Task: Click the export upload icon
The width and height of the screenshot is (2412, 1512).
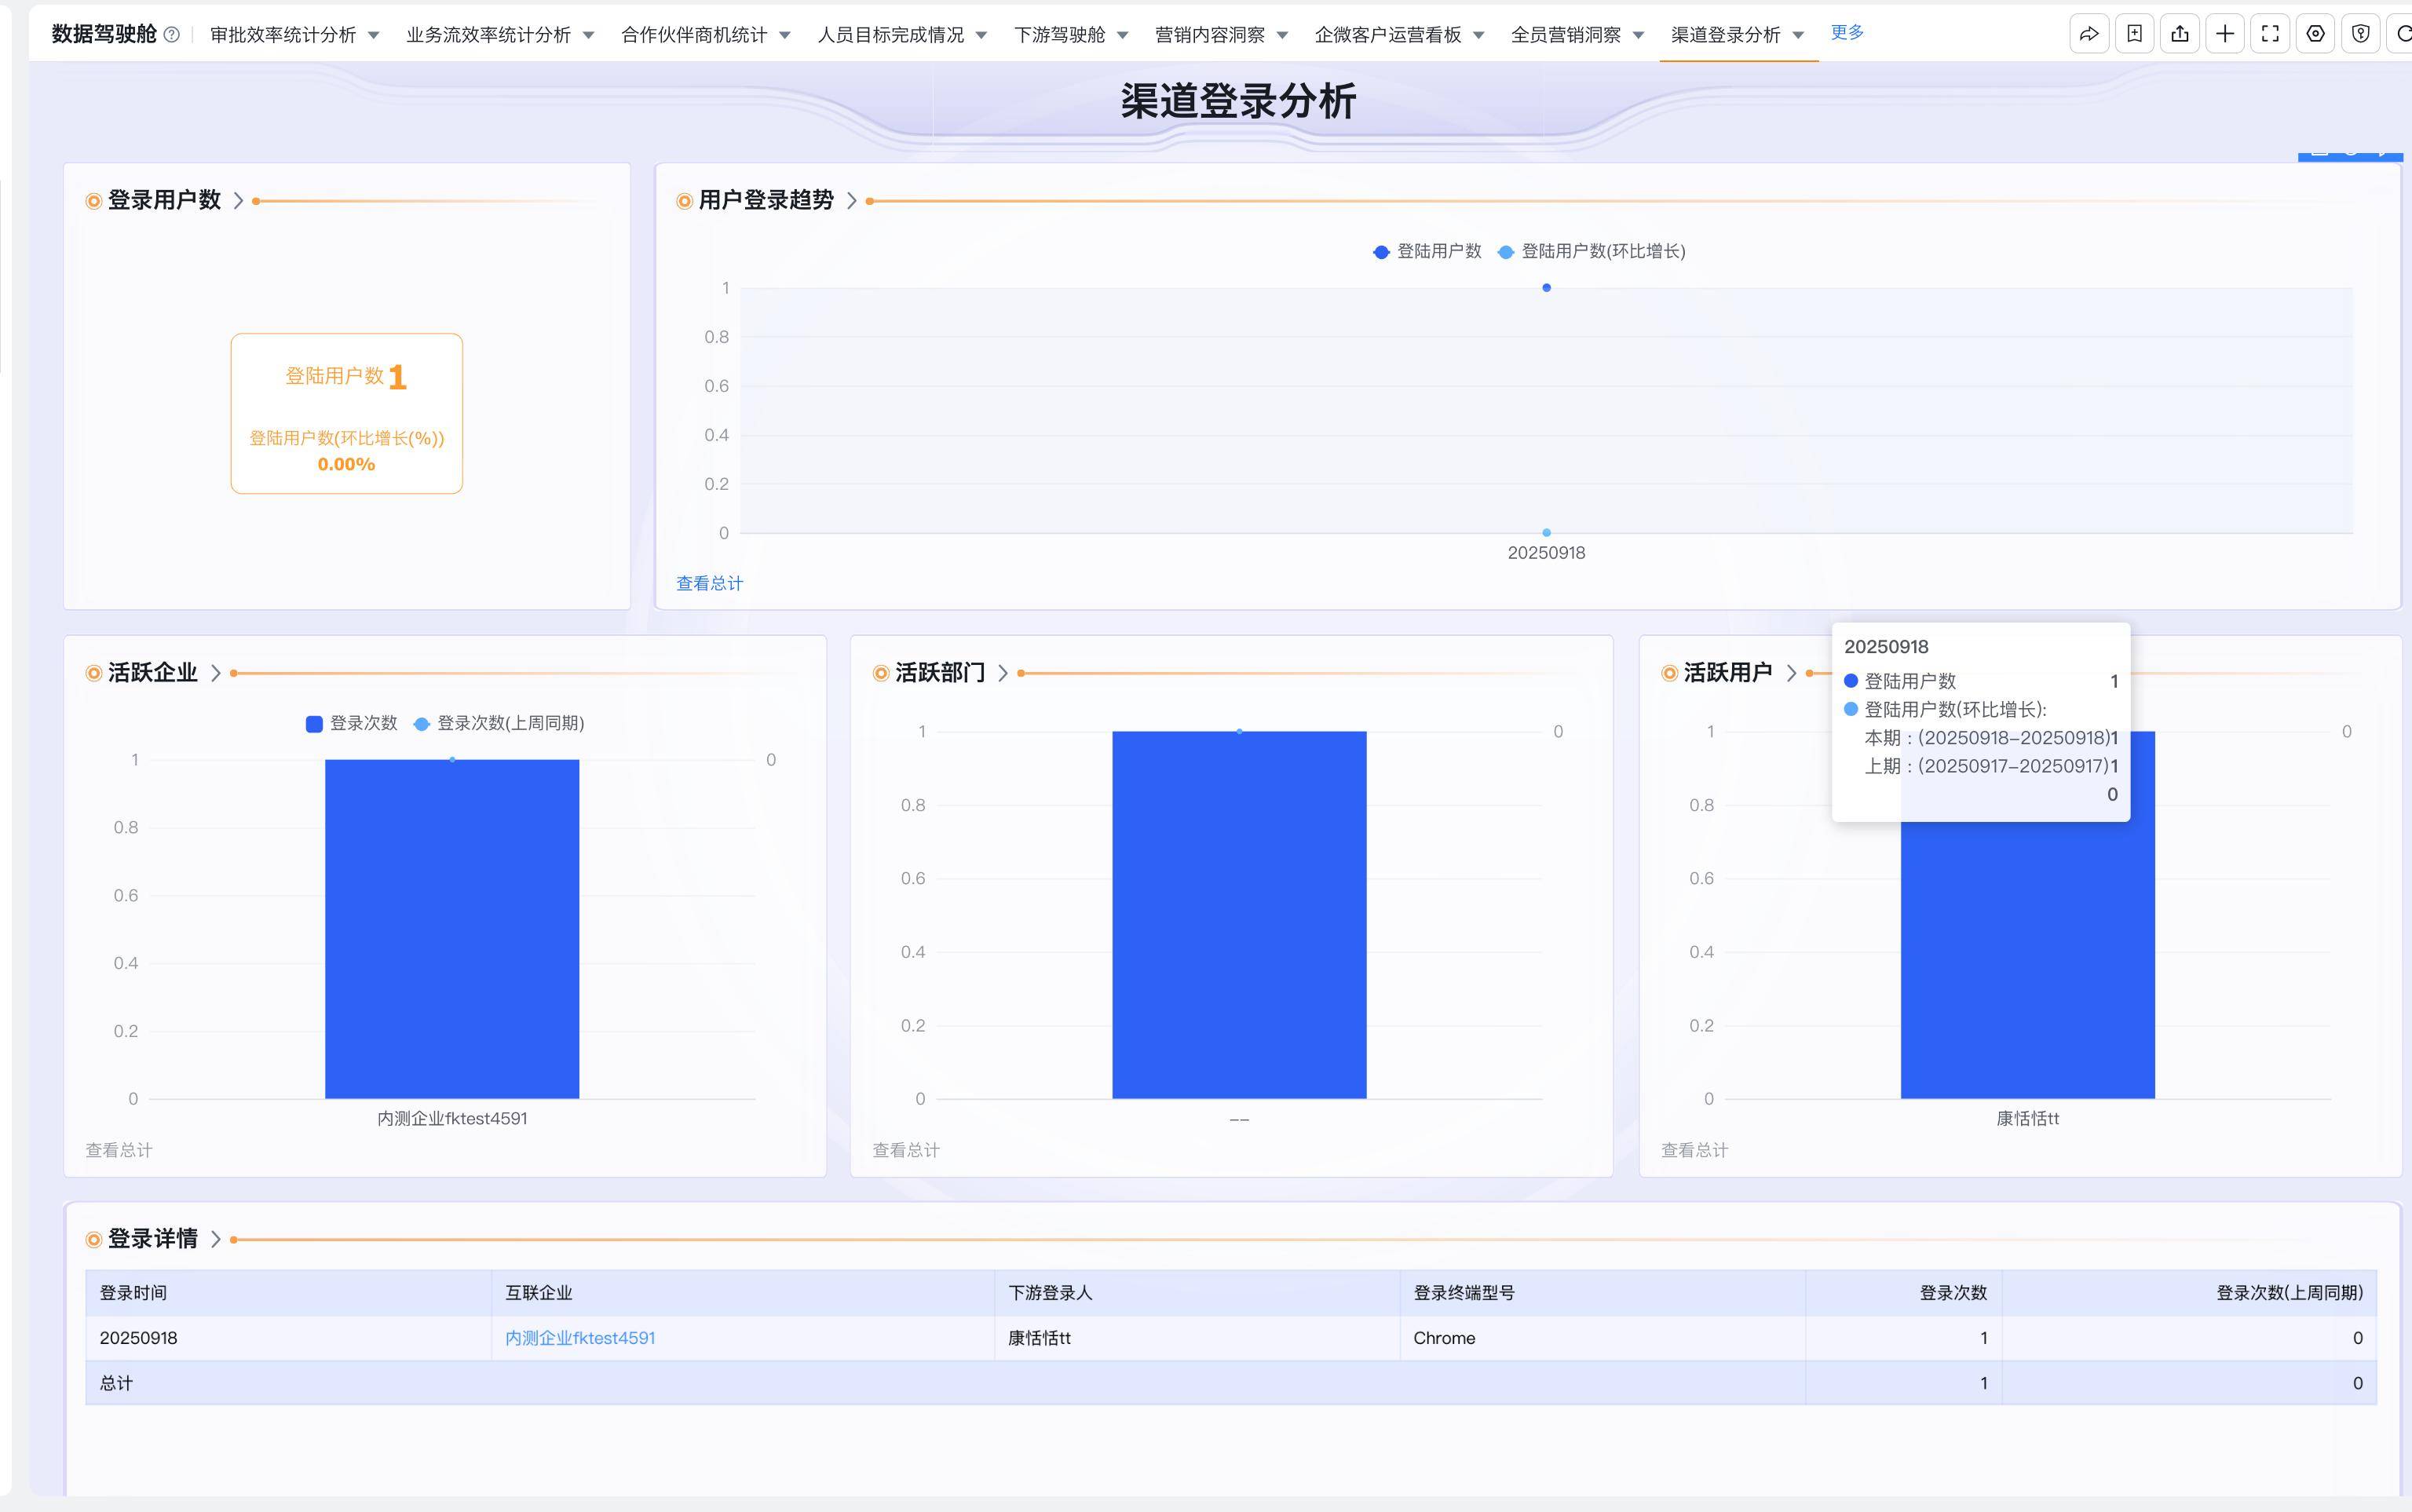Action: (2180, 34)
